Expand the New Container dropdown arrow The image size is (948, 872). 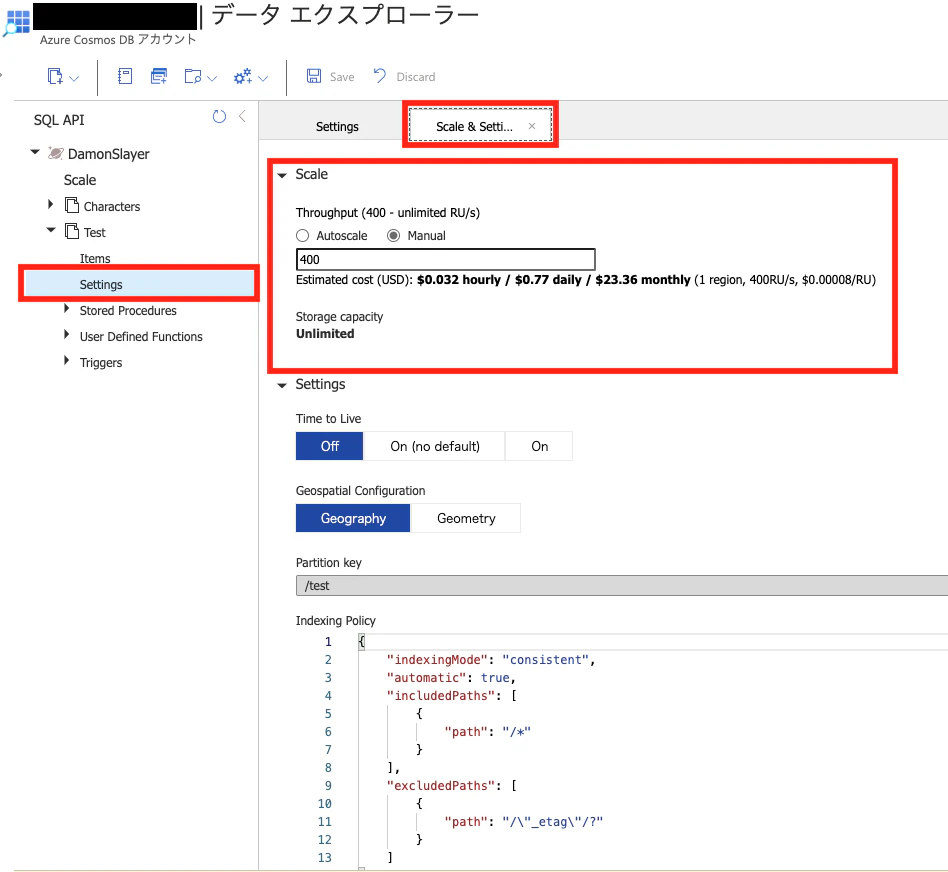74,78
